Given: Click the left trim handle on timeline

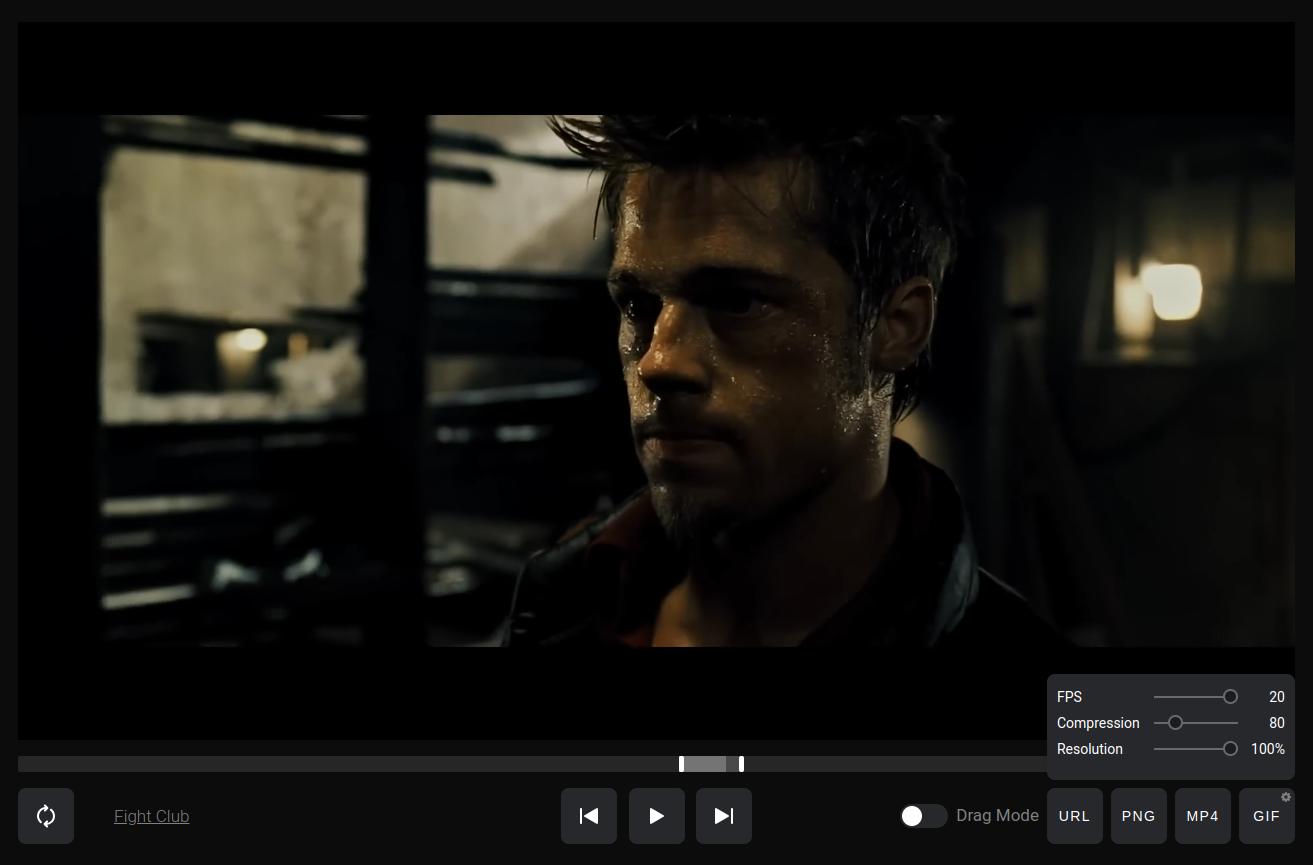Looking at the screenshot, I should pos(682,764).
